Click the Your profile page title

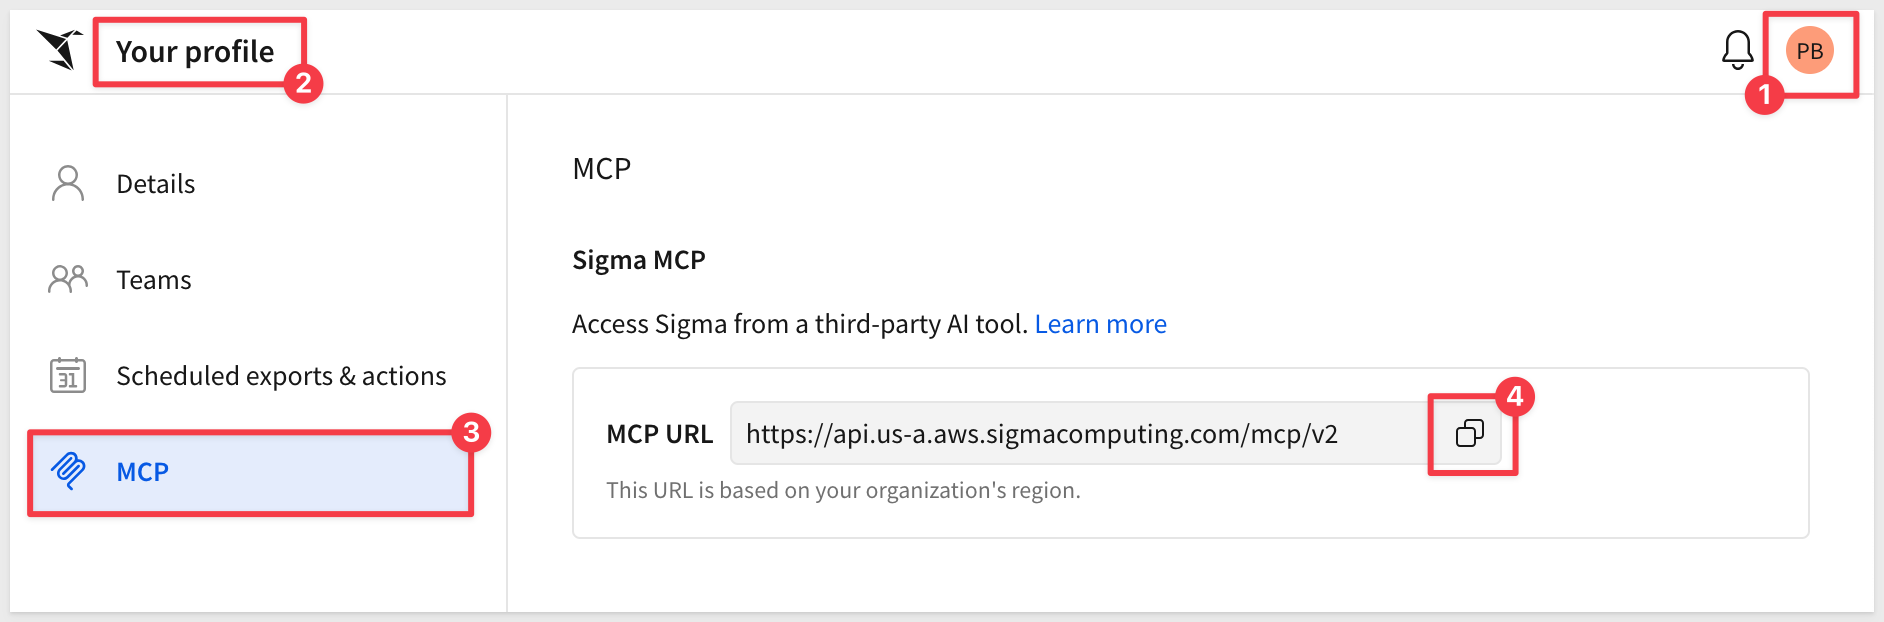click(x=195, y=51)
